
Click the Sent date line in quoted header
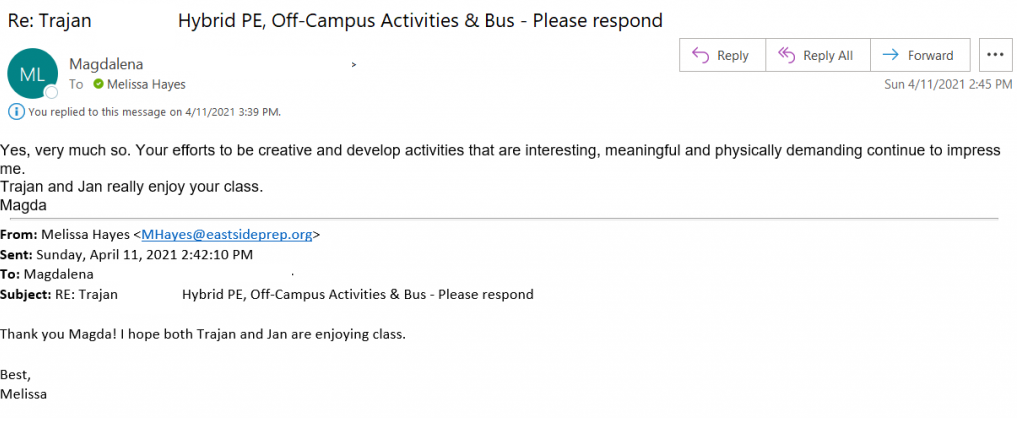coord(126,255)
